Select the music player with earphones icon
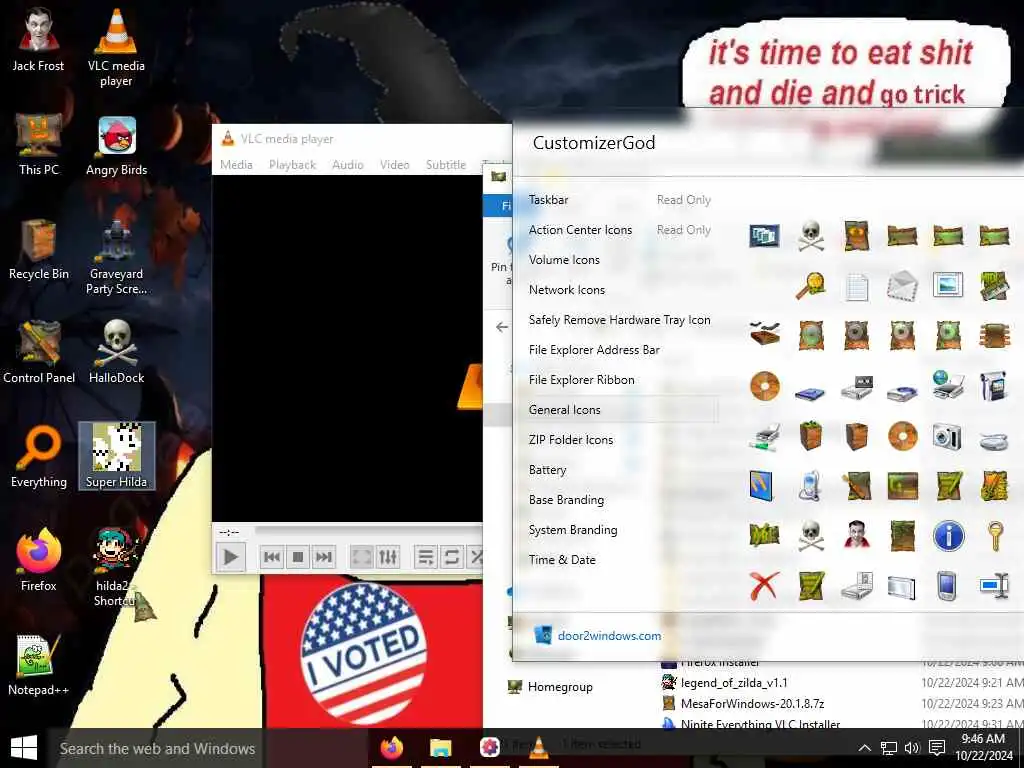This screenshot has width=1024, height=768. pyautogui.click(x=810, y=486)
